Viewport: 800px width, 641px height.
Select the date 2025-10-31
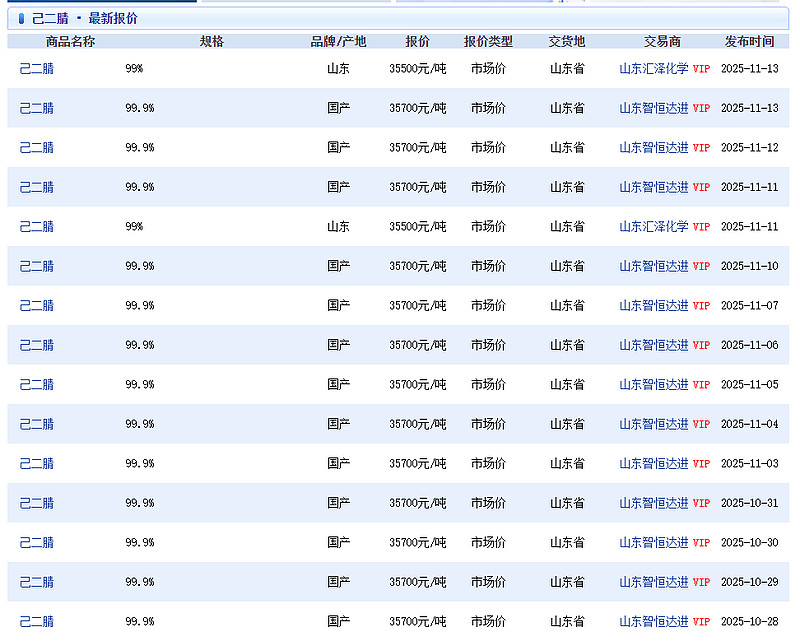point(749,503)
